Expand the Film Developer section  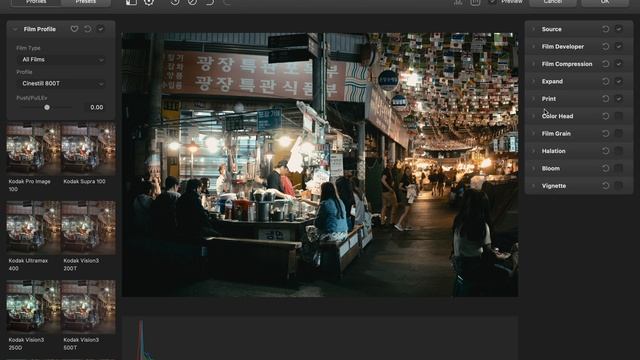pos(533,47)
